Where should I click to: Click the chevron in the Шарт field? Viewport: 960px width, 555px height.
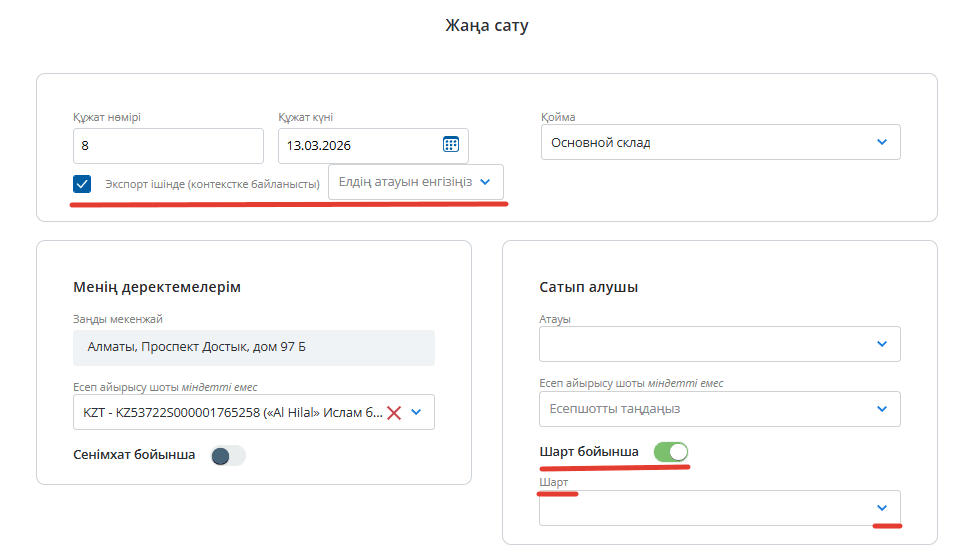pos(881,508)
